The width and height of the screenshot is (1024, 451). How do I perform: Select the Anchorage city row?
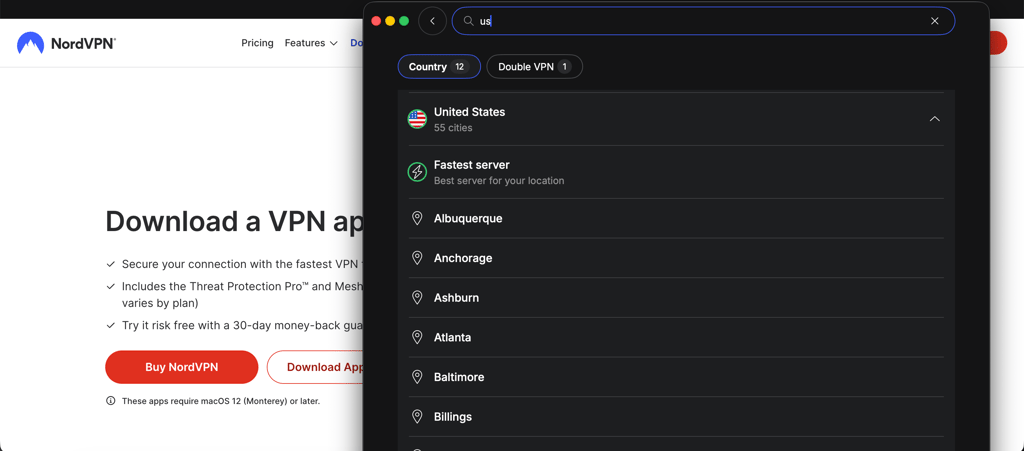[x=676, y=258]
